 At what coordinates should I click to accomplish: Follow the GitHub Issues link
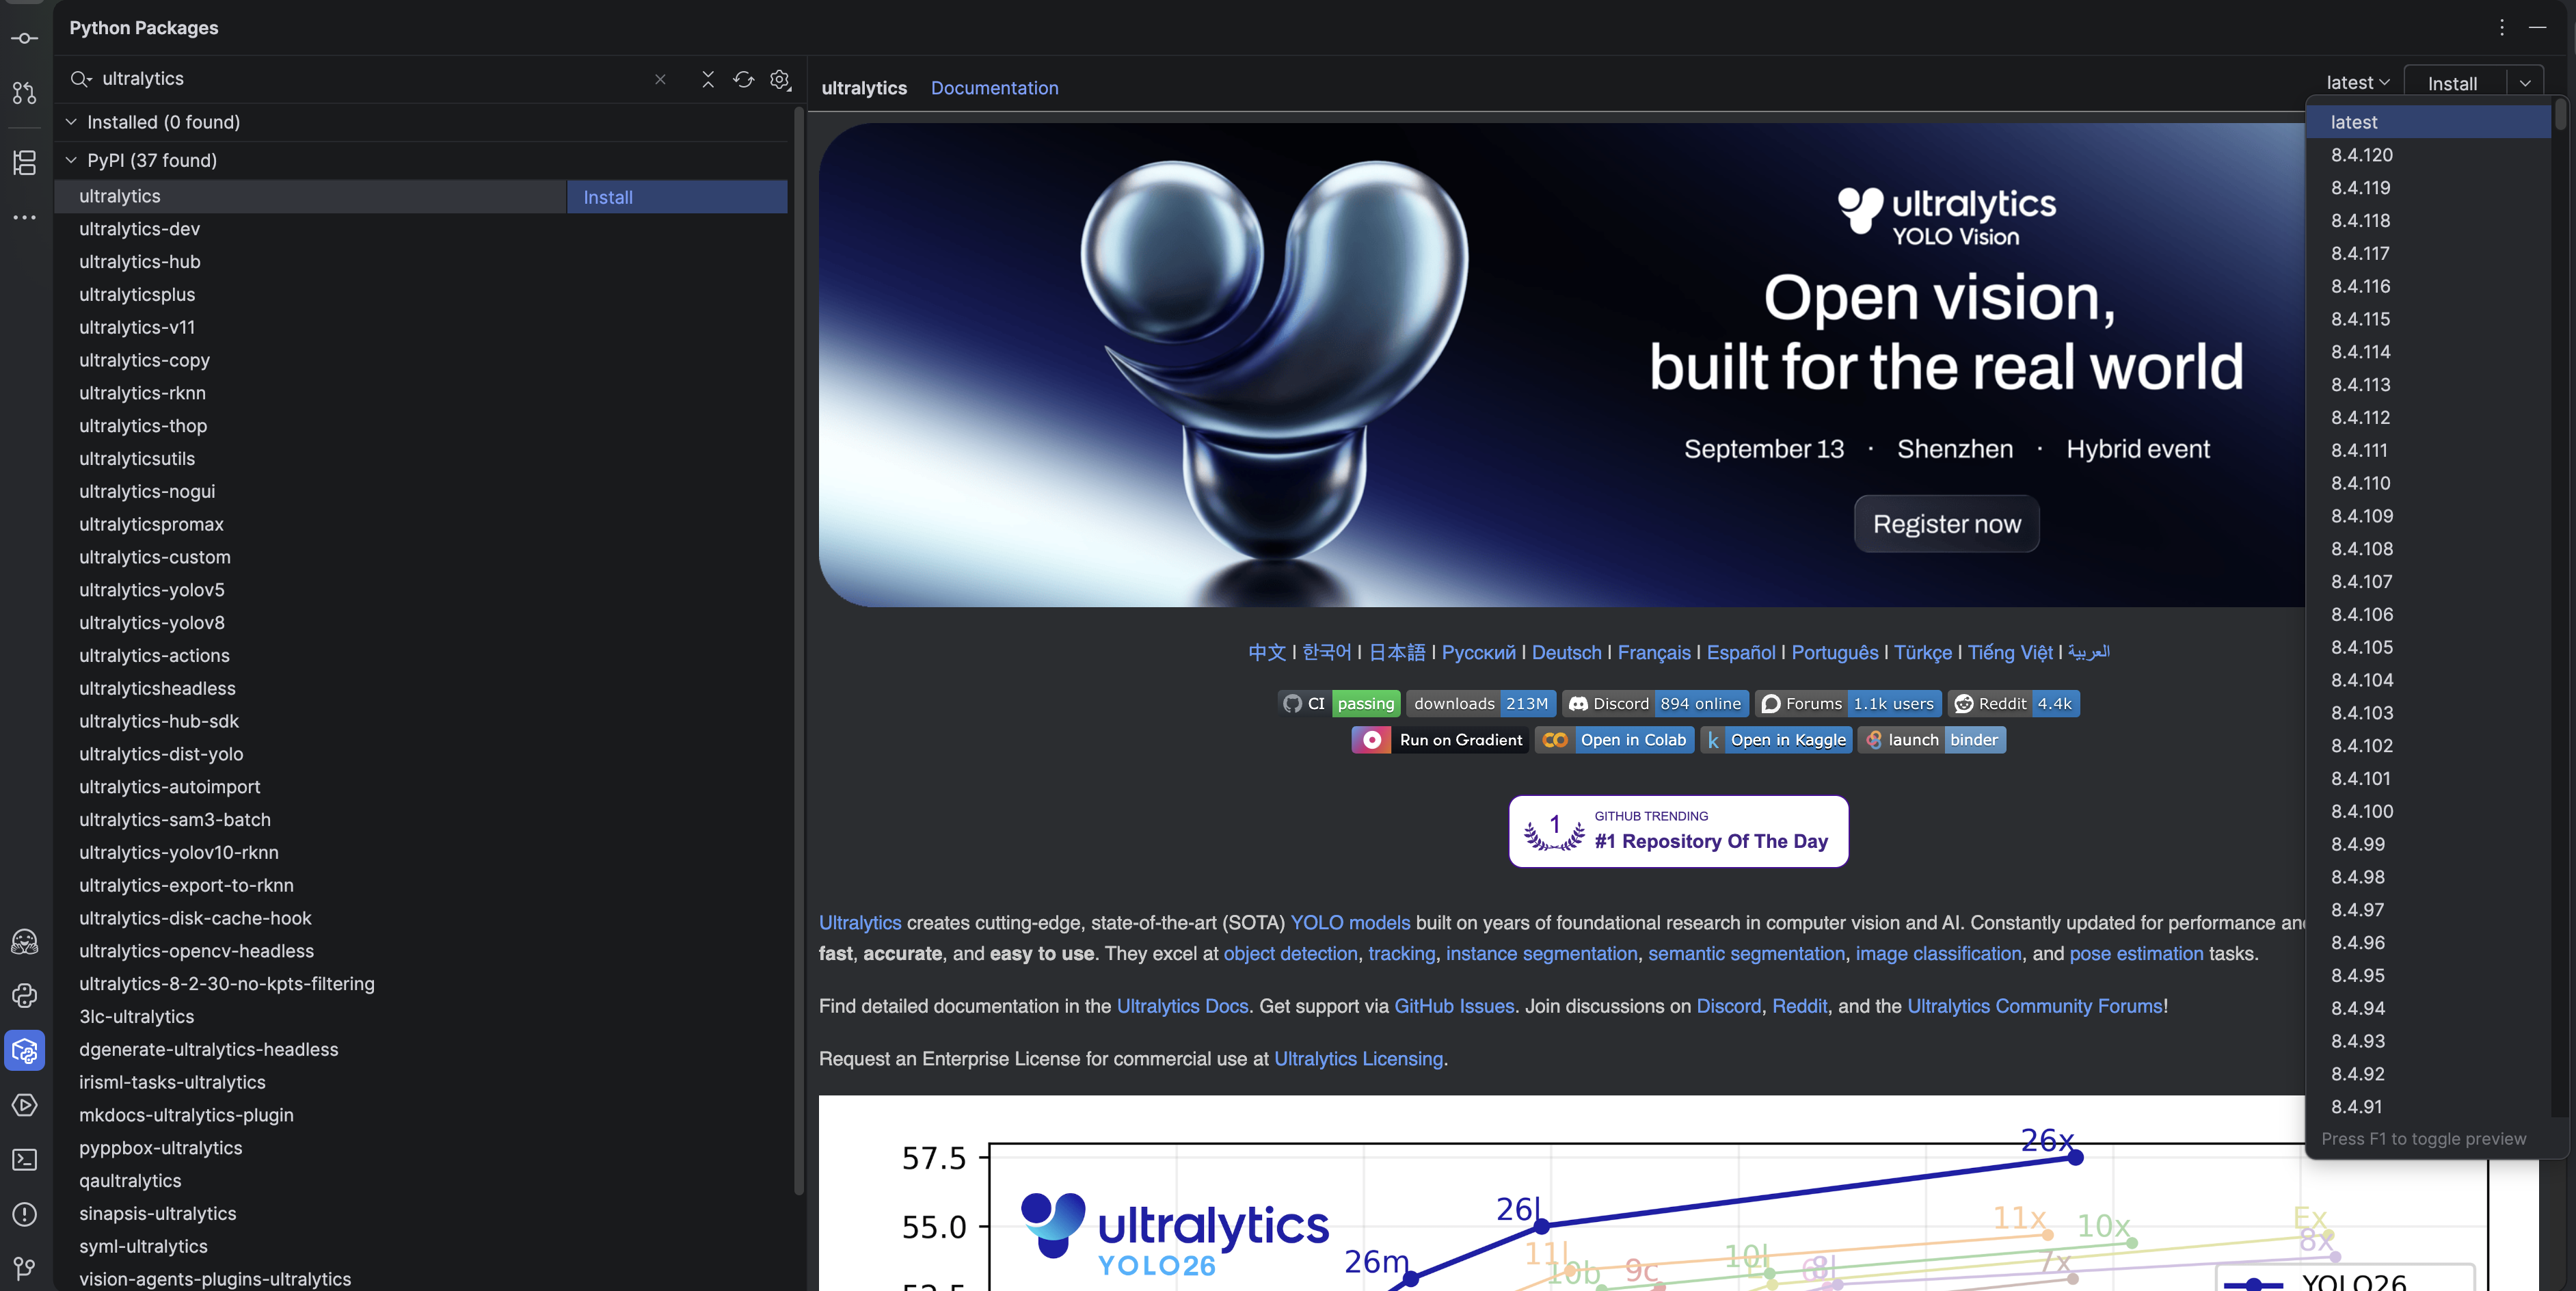[x=1454, y=1006]
